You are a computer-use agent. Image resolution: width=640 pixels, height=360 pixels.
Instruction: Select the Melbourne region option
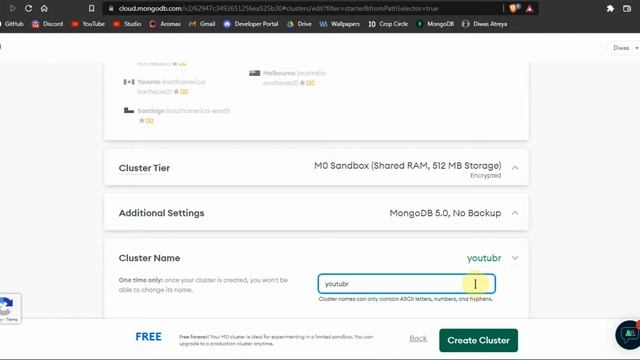pos(288,78)
